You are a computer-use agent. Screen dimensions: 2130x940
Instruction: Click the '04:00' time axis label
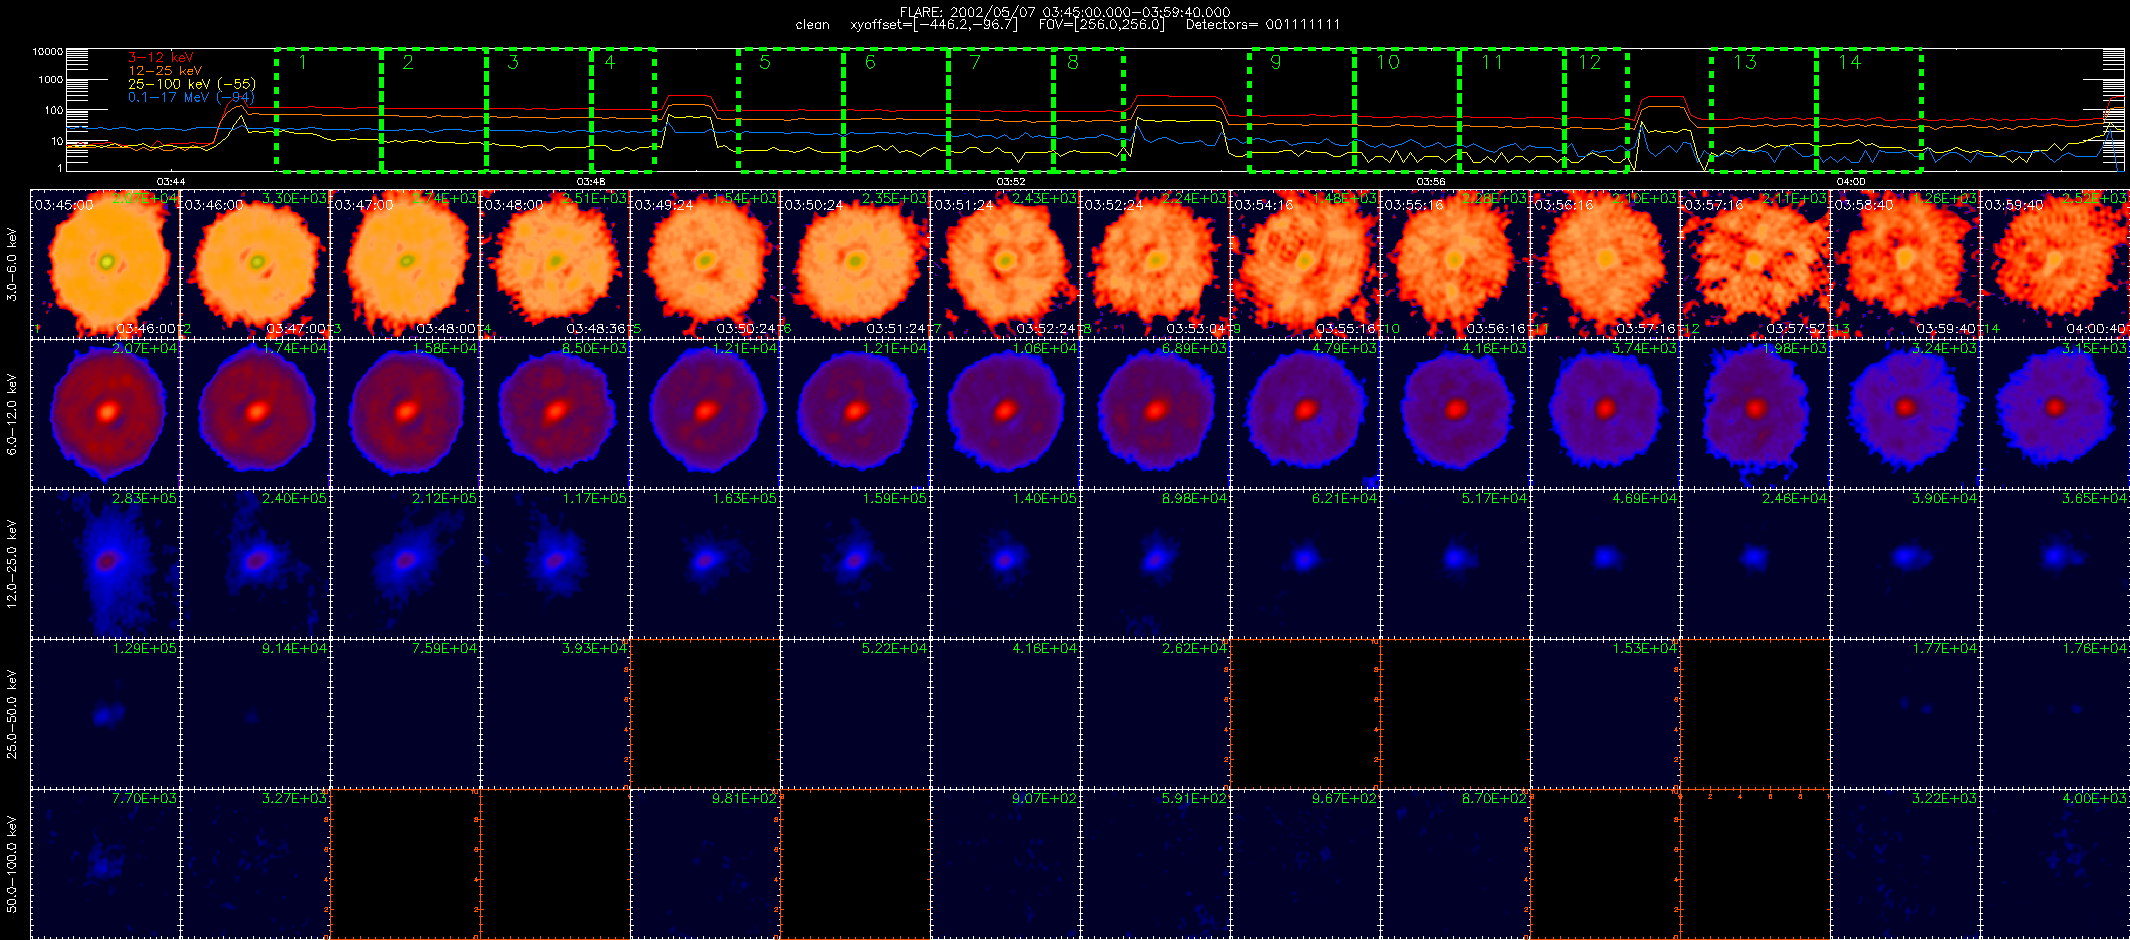1851,181
